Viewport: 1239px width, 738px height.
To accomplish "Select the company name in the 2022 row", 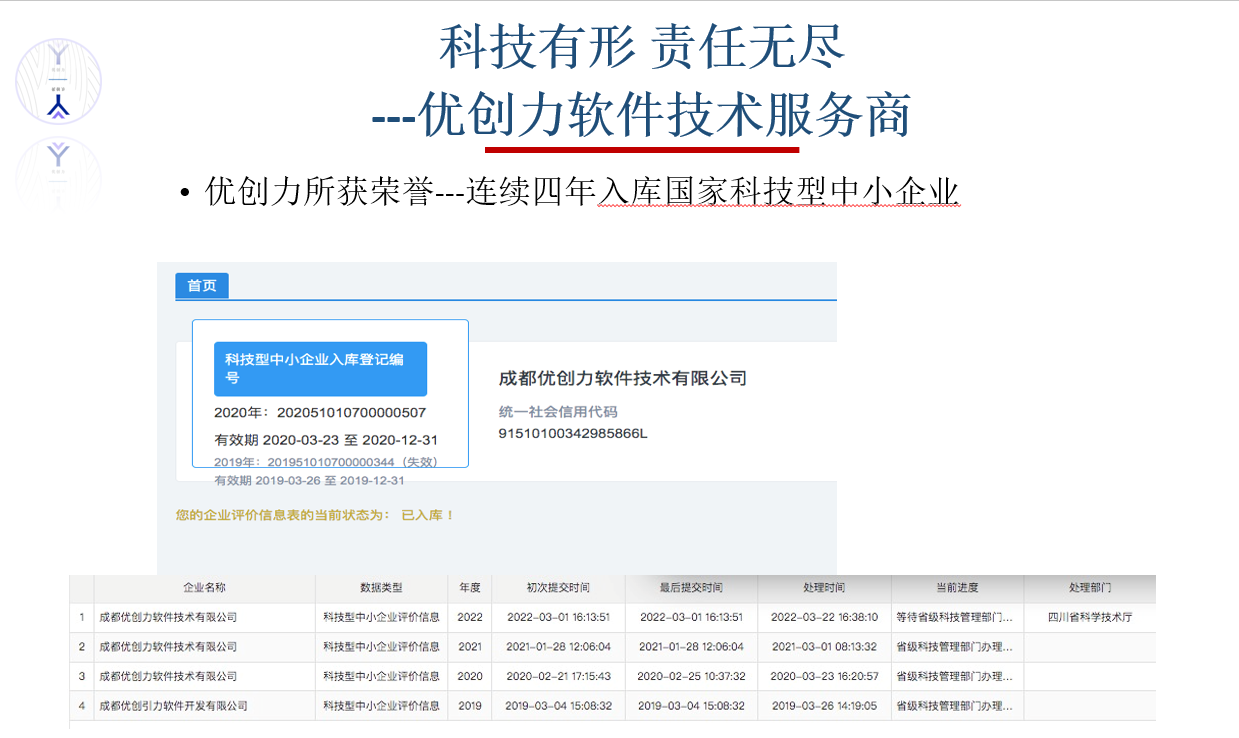I will 168,618.
